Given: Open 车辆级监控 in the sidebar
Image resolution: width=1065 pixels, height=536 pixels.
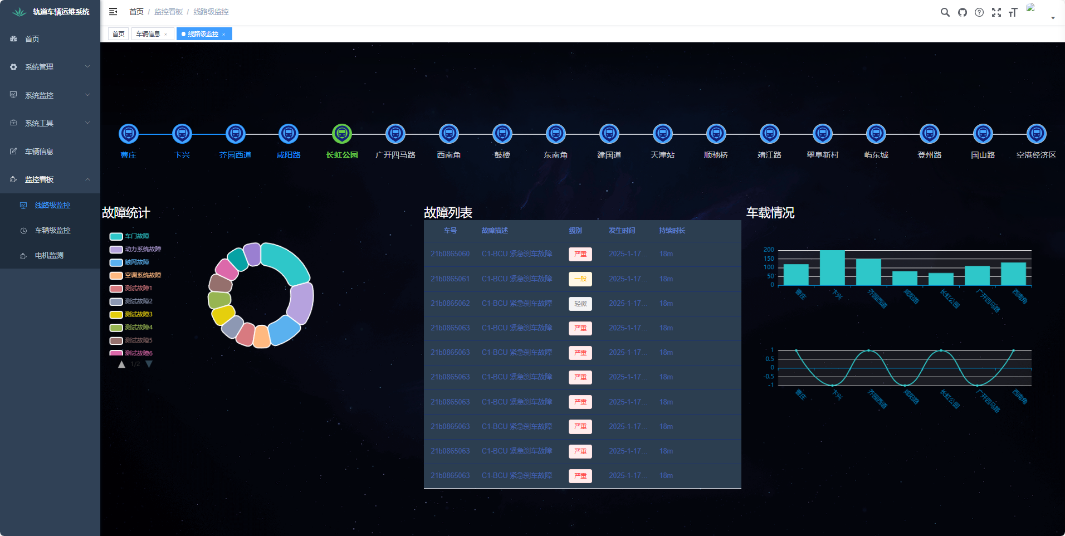Looking at the screenshot, I should (x=52, y=230).
